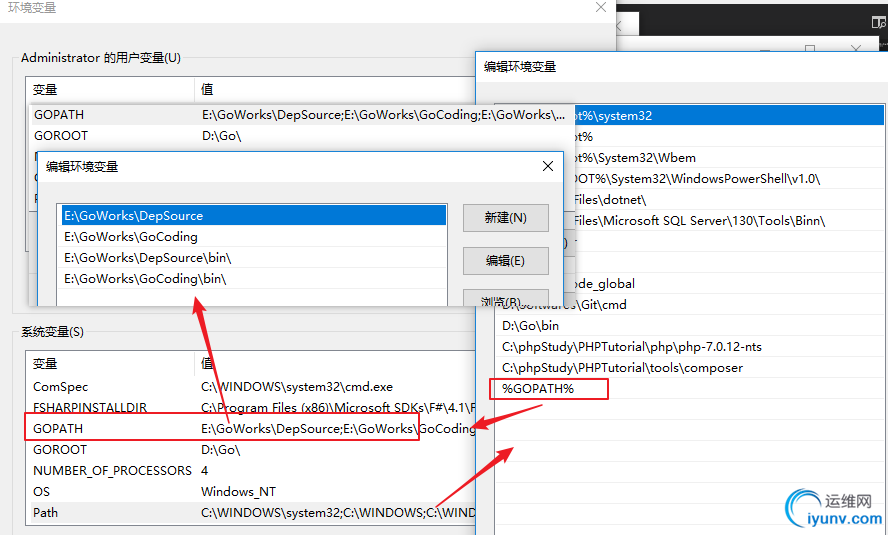The width and height of the screenshot is (888, 535).
Task: Select the Git\cmd path entry
Action: coord(689,305)
